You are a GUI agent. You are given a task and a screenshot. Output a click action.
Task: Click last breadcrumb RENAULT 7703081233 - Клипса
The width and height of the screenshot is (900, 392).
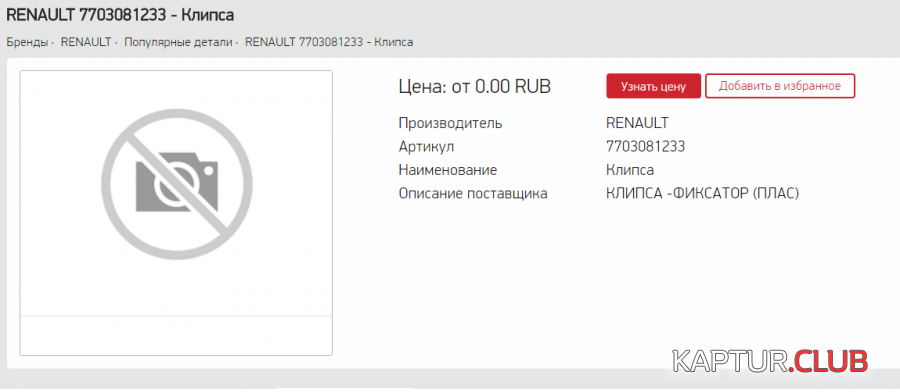pyautogui.click(x=329, y=42)
